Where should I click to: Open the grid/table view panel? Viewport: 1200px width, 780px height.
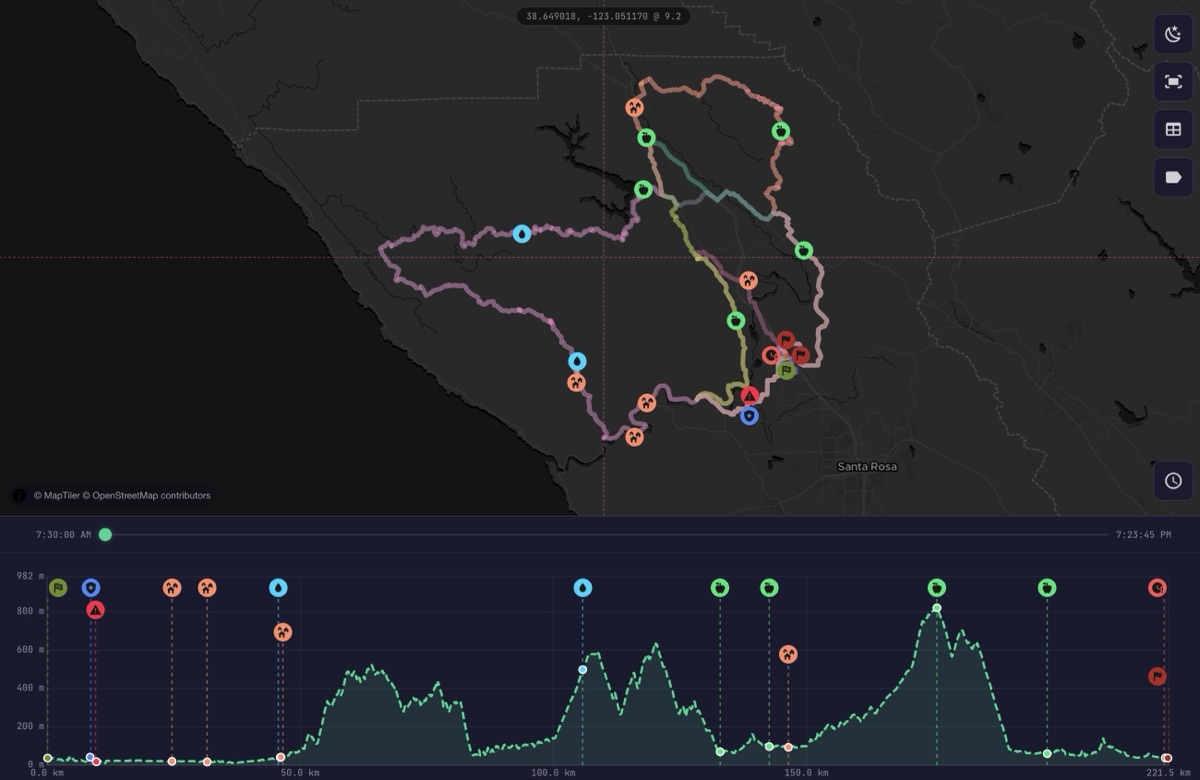(x=1172, y=129)
